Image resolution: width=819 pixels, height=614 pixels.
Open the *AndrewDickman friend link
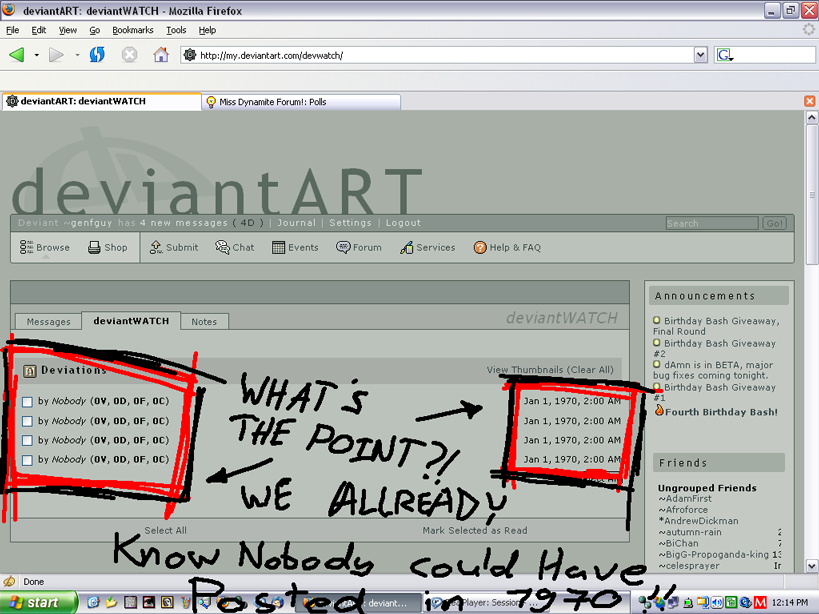coord(698,521)
